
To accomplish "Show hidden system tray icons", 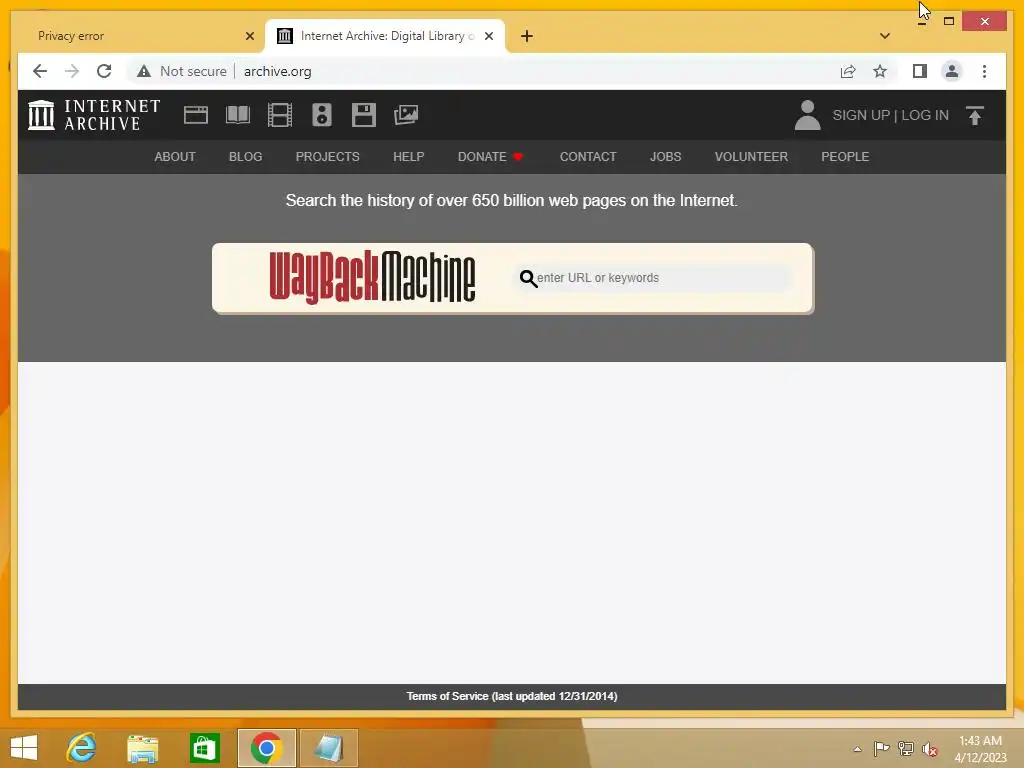I will point(857,749).
